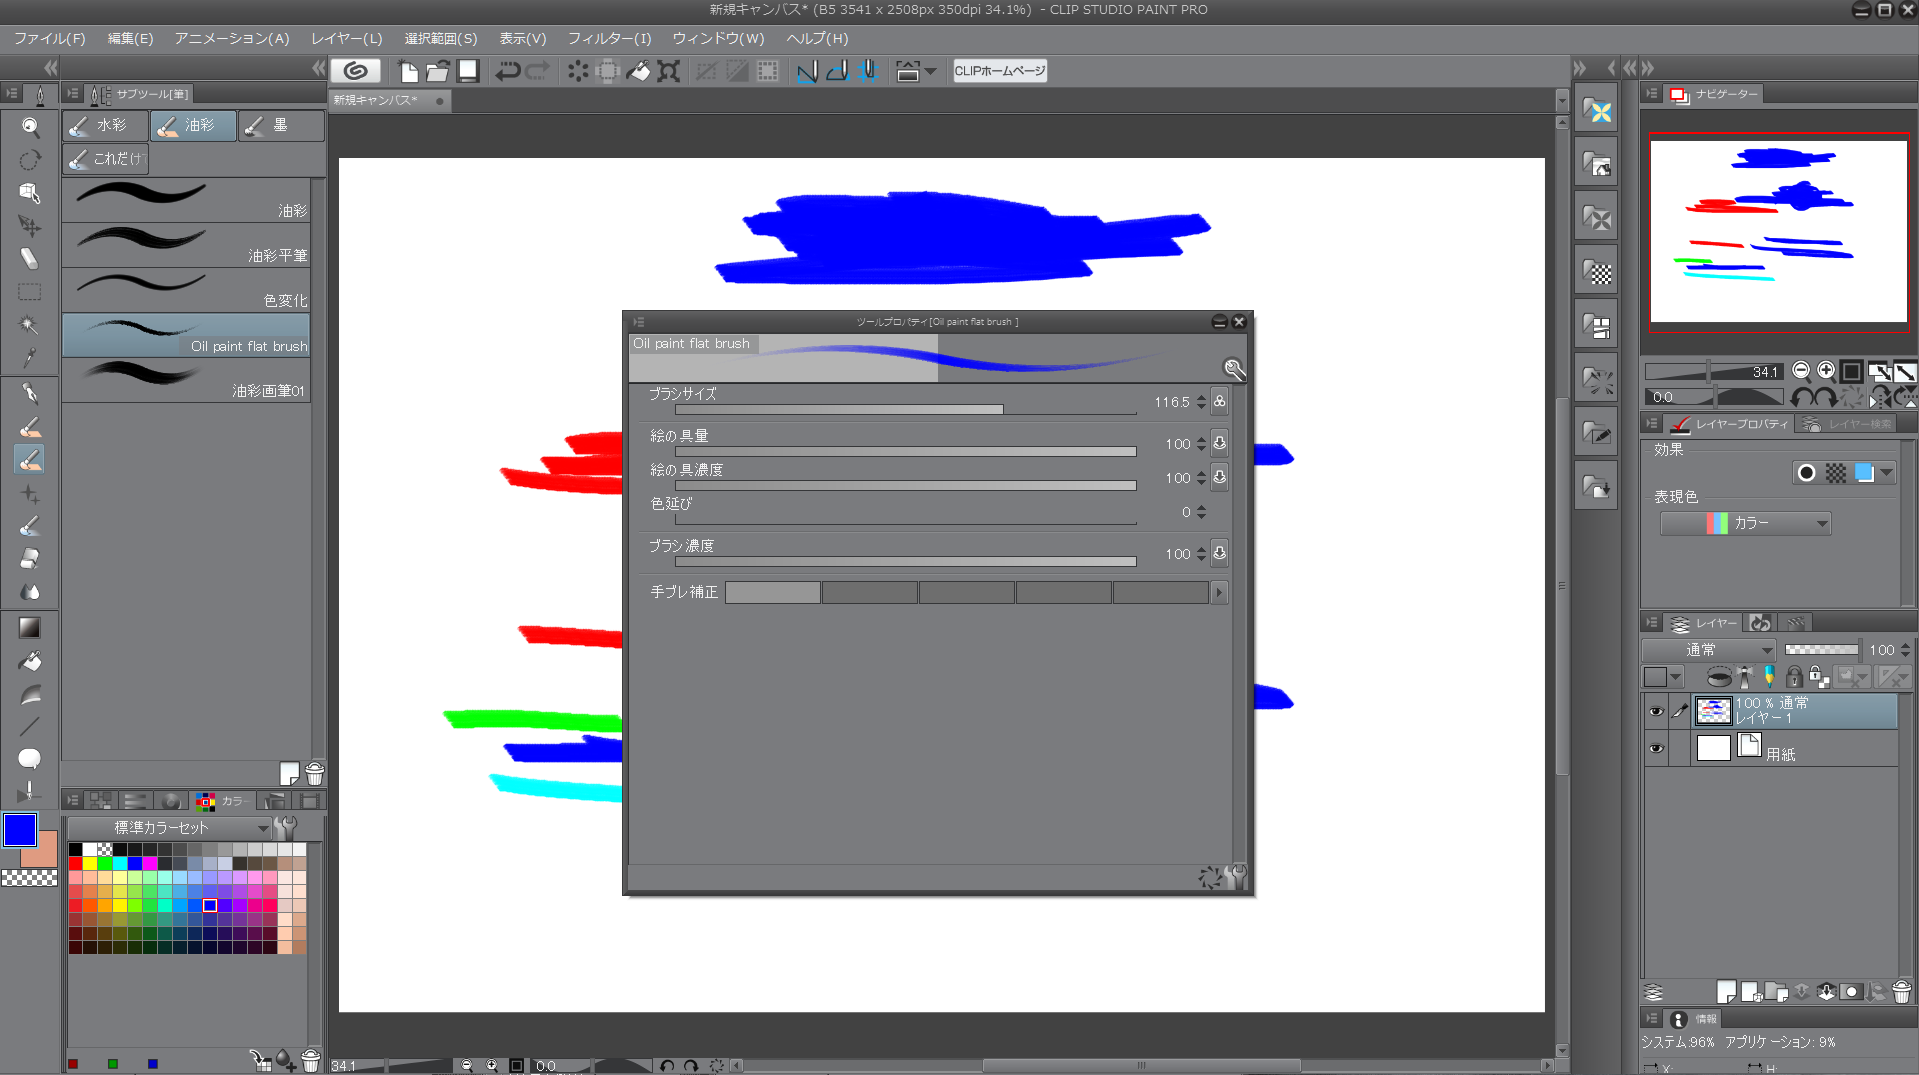Select the Auto select magic wand tool
The image size is (1919, 1075).
point(30,325)
